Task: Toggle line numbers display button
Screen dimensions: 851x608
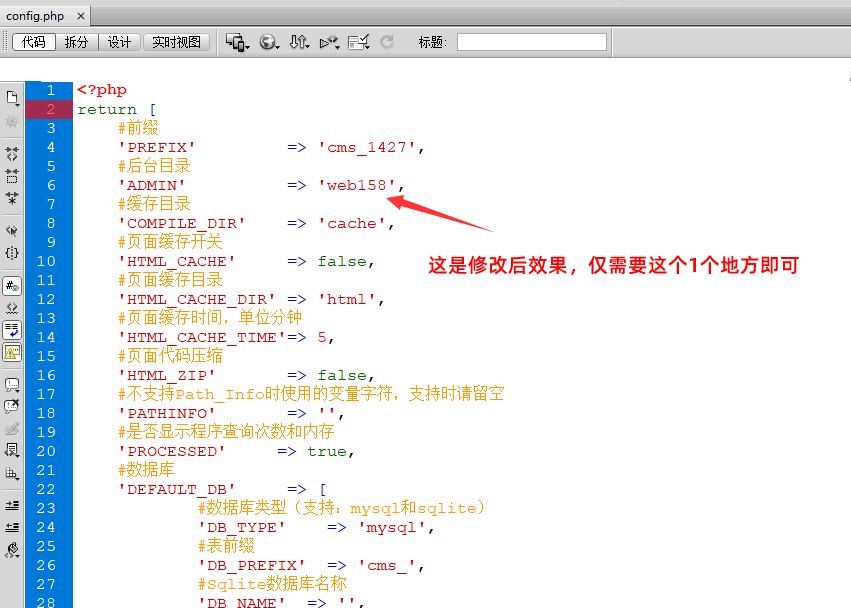Action: 12,285
